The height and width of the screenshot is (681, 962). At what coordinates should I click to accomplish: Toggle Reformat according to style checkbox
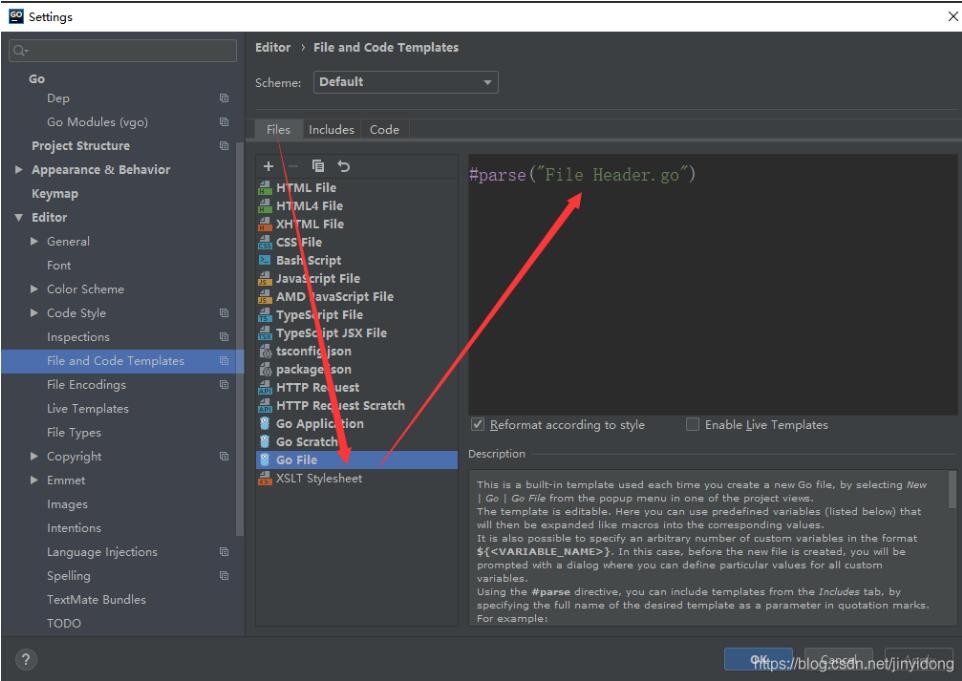pyautogui.click(x=477, y=425)
